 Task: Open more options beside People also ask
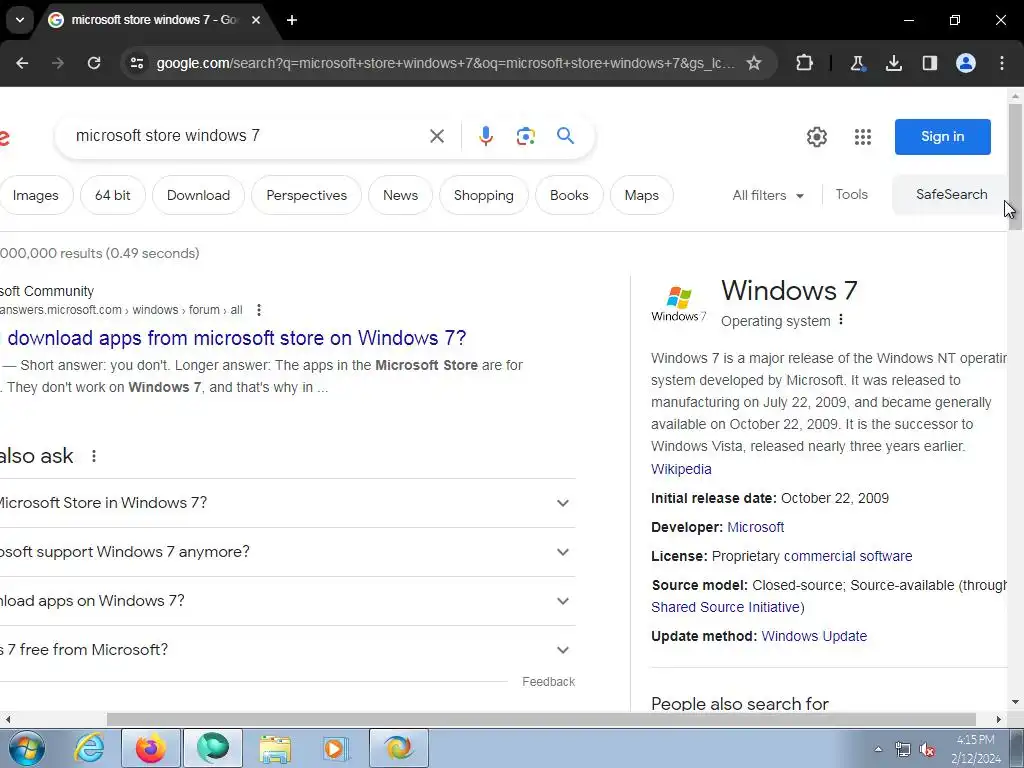pyautogui.click(x=94, y=456)
